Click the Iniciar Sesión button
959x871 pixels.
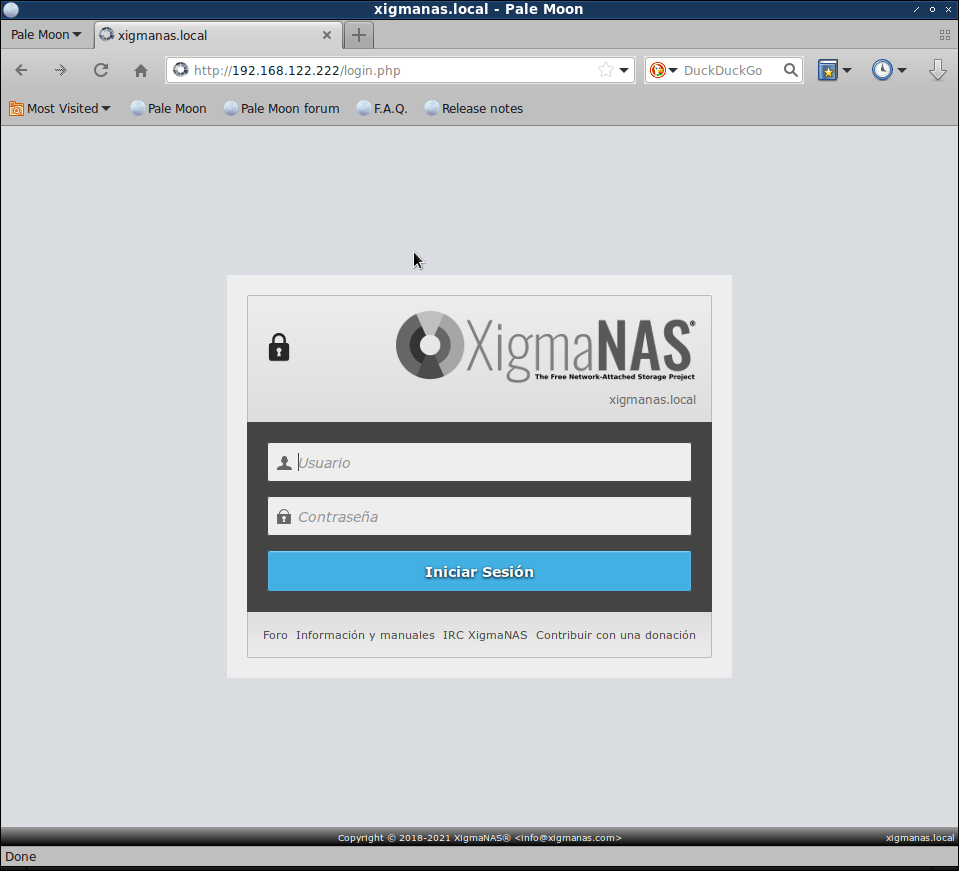[480, 571]
